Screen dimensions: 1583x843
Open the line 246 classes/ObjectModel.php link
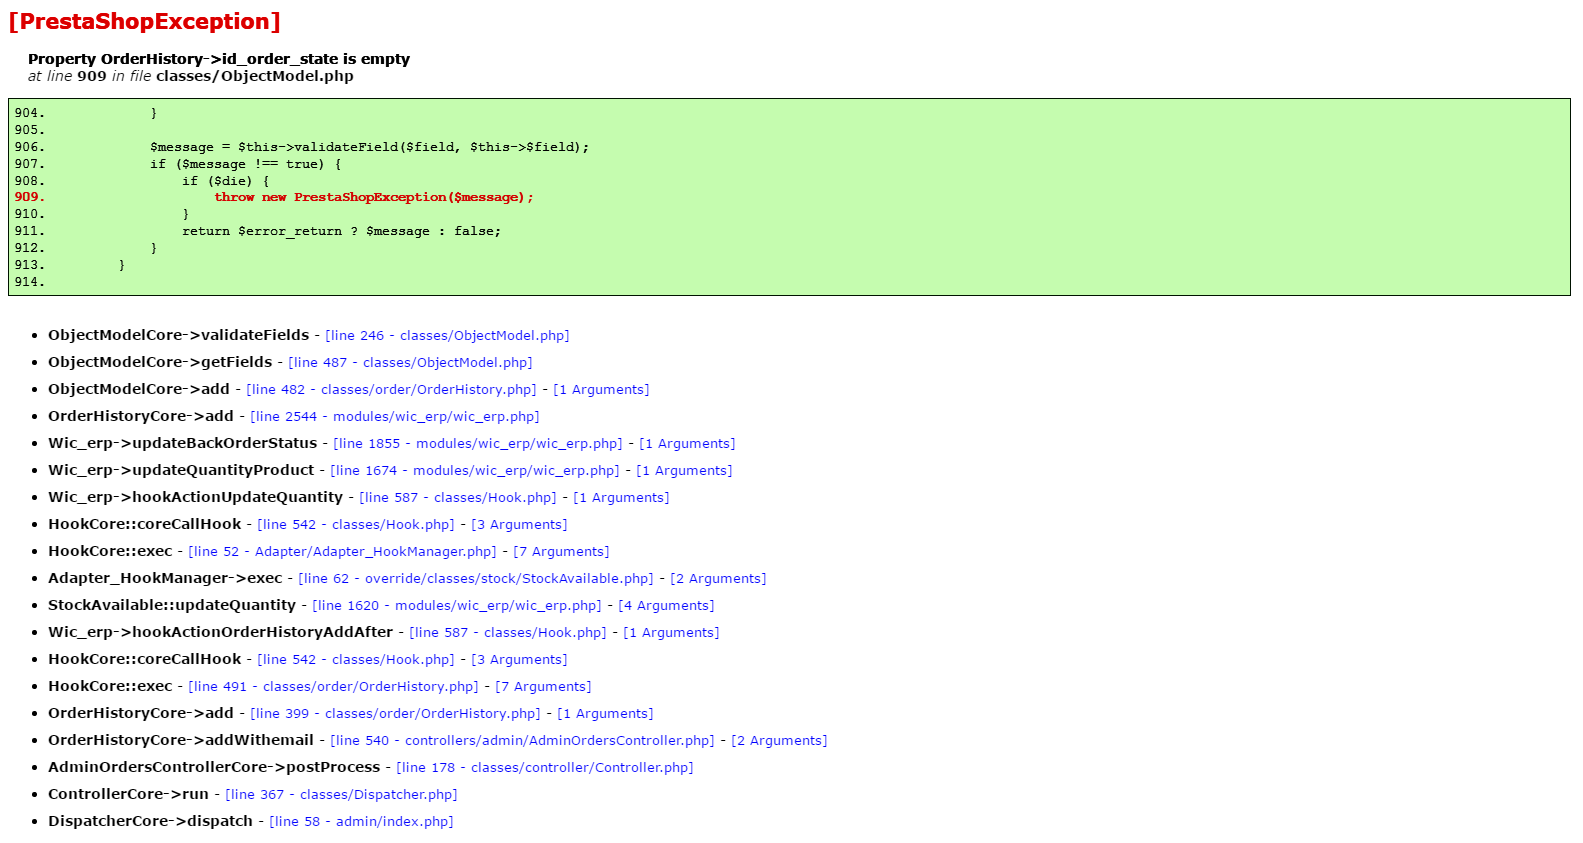[447, 336]
